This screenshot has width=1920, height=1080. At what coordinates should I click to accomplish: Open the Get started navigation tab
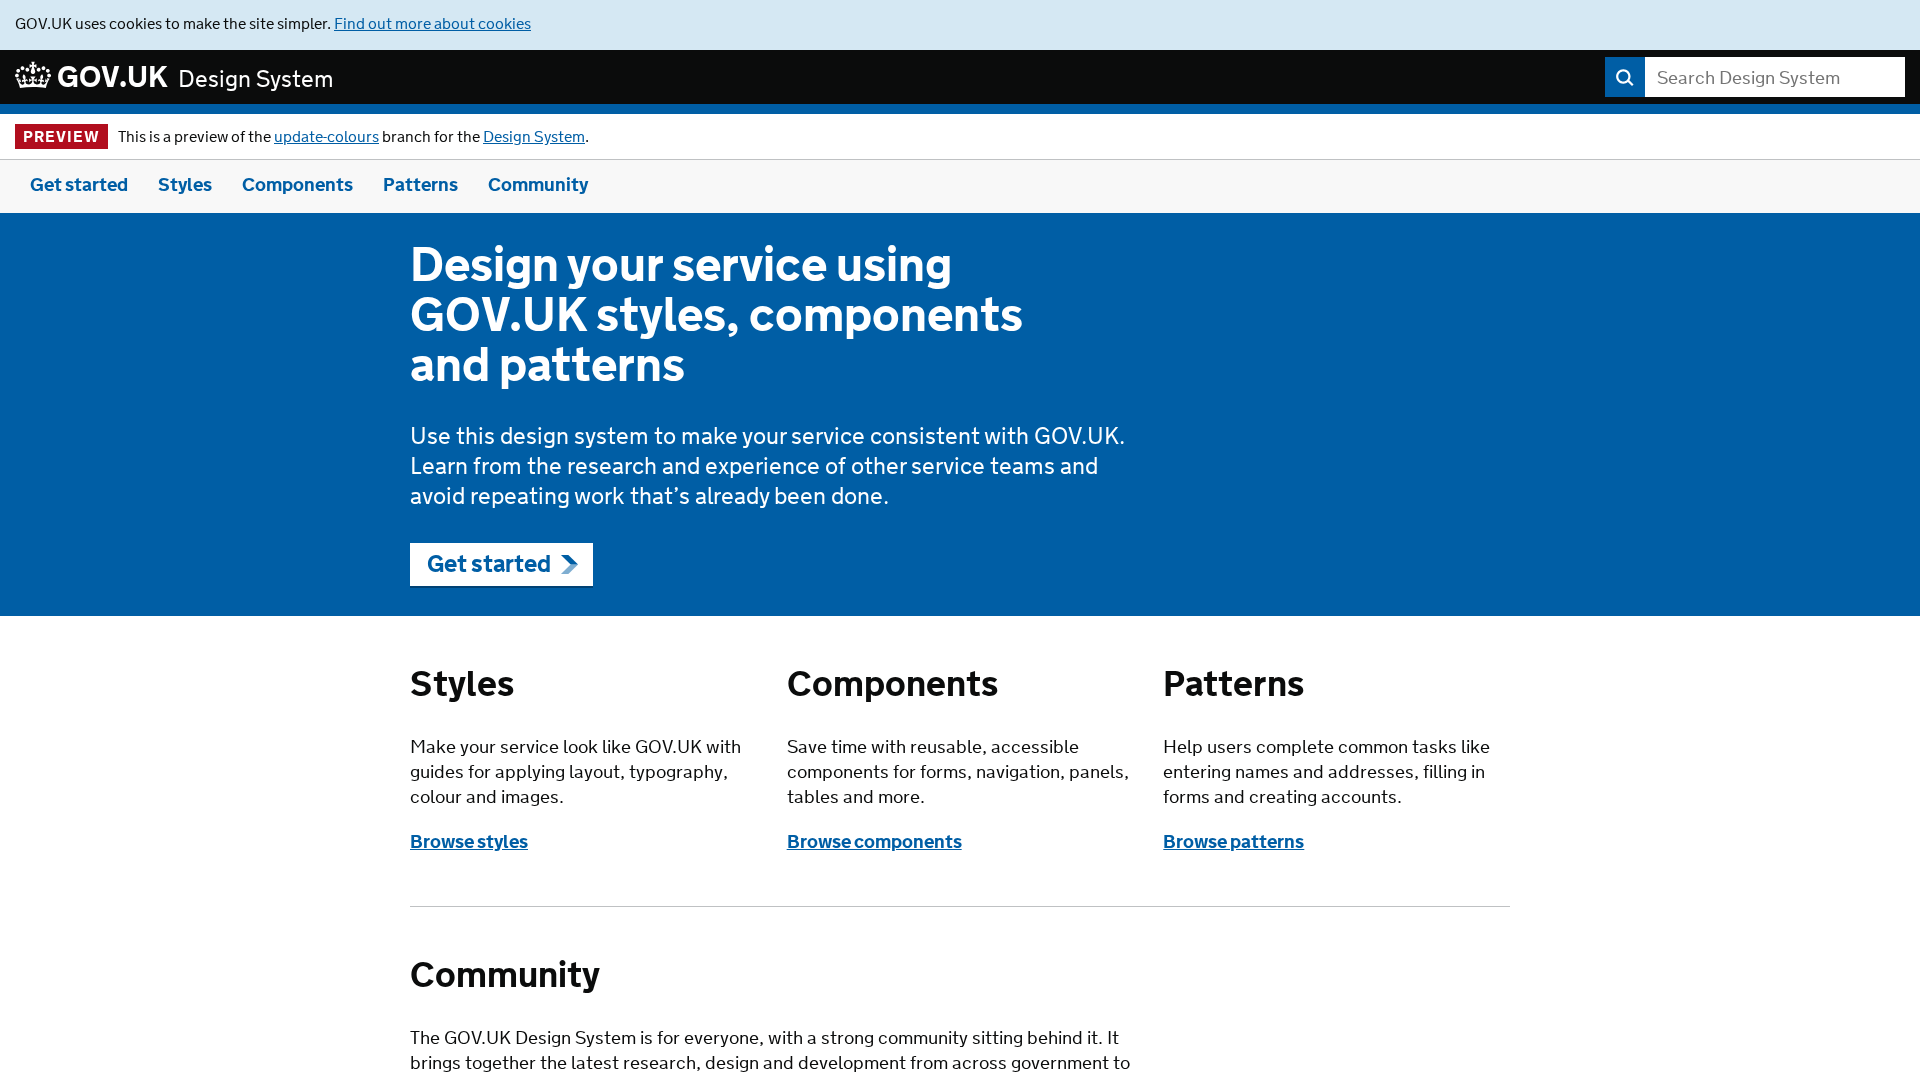point(79,185)
